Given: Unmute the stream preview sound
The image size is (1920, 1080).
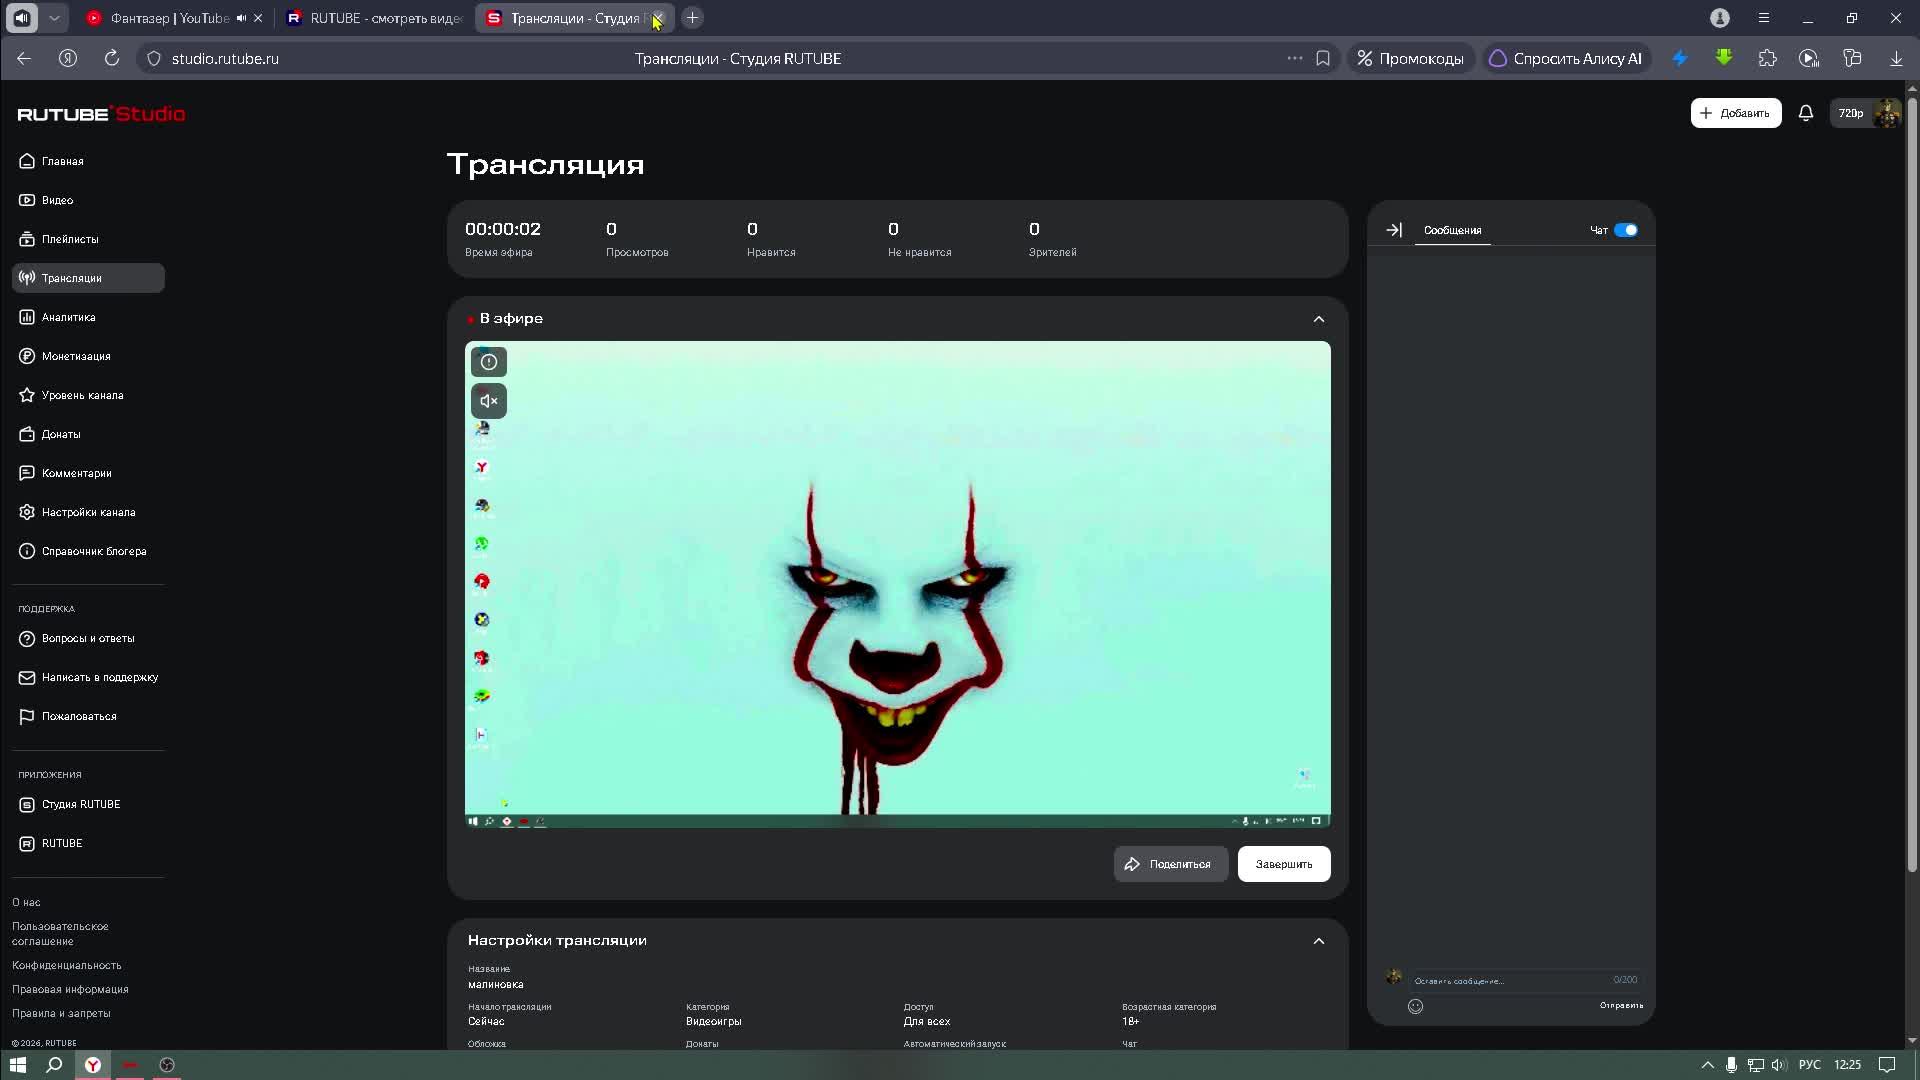Looking at the screenshot, I should coord(489,401).
